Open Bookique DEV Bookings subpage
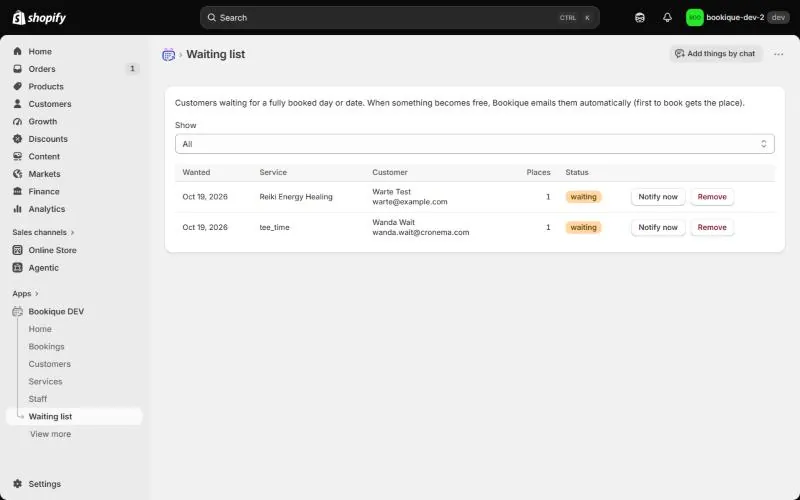800x500 pixels. 46,346
